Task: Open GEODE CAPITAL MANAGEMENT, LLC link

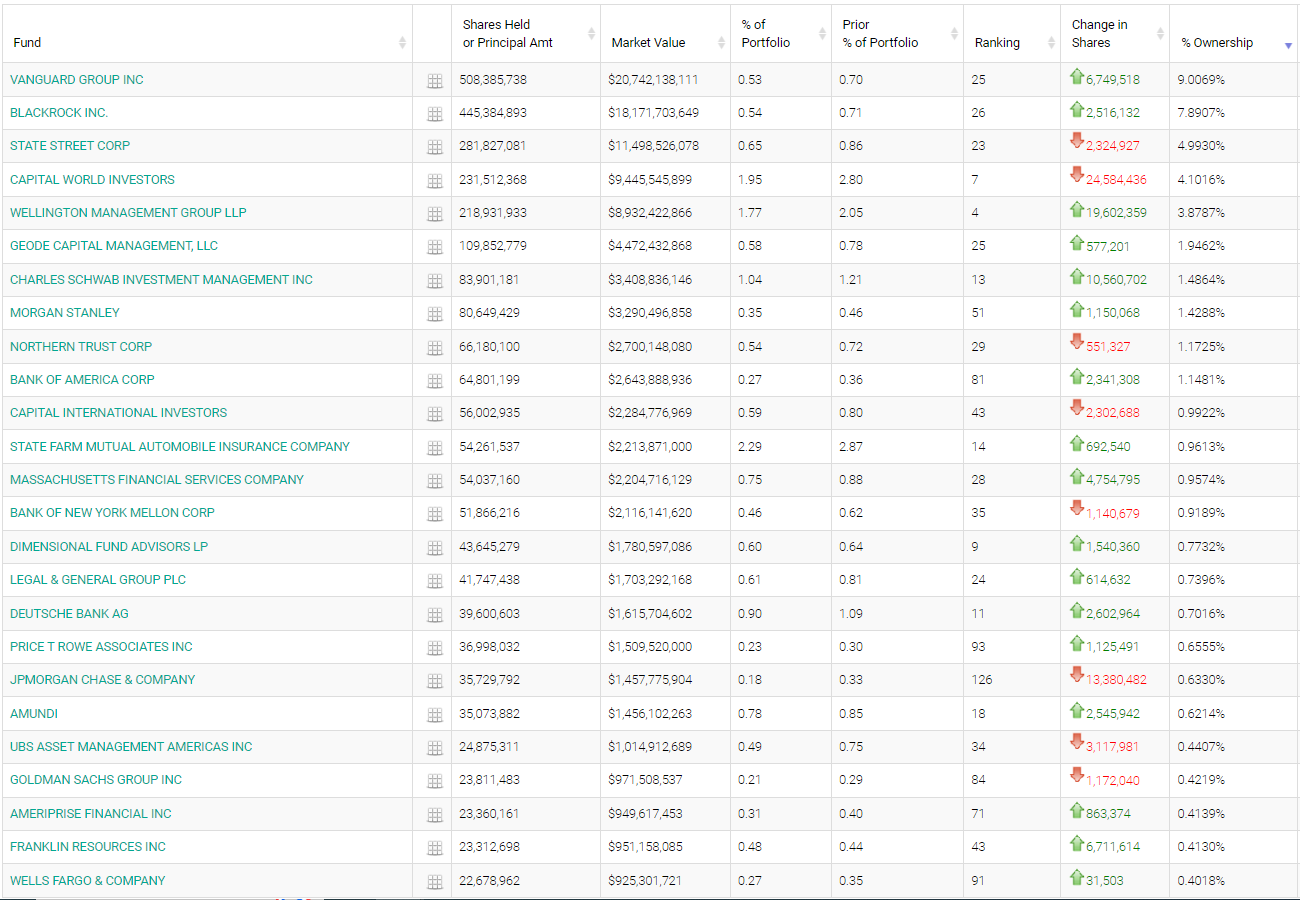Action: pos(114,246)
